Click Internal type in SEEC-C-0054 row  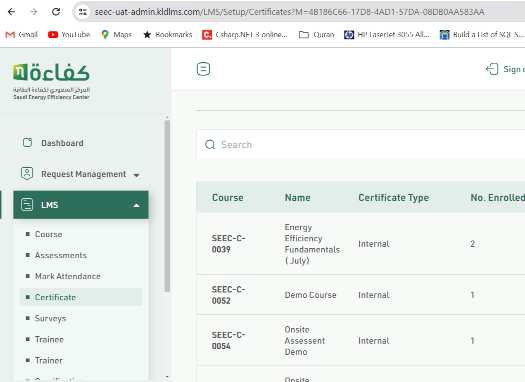(x=374, y=341)
